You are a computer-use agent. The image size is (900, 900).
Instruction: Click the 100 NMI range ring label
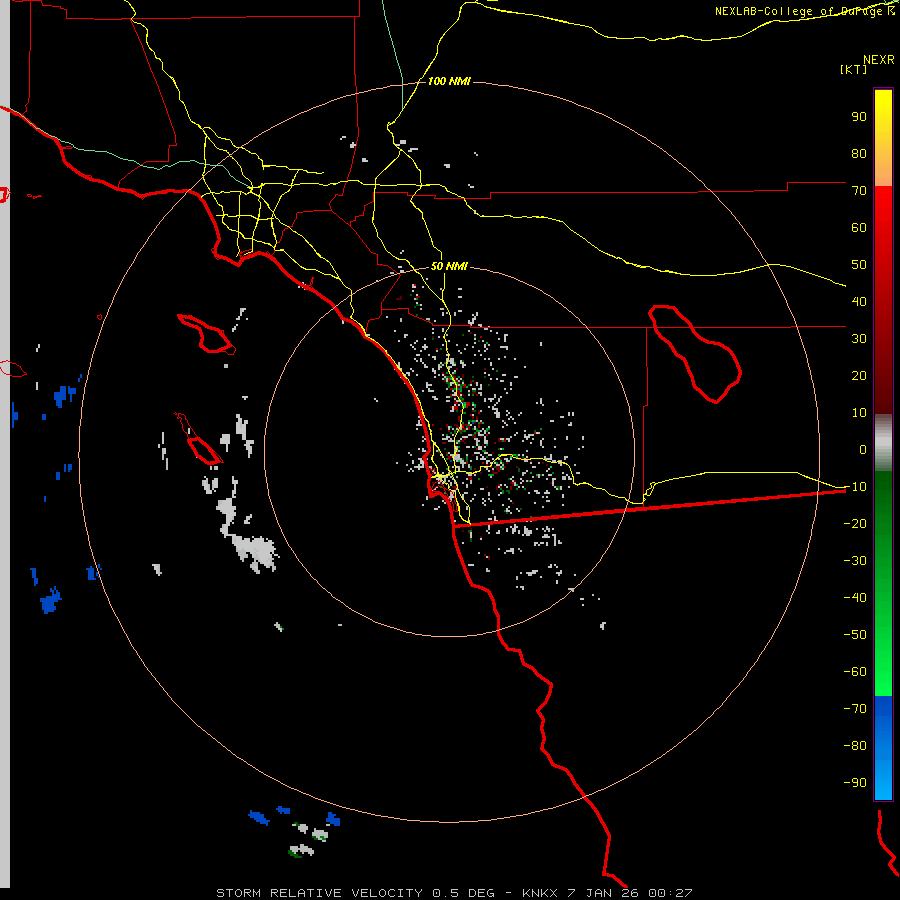point(449,81)
